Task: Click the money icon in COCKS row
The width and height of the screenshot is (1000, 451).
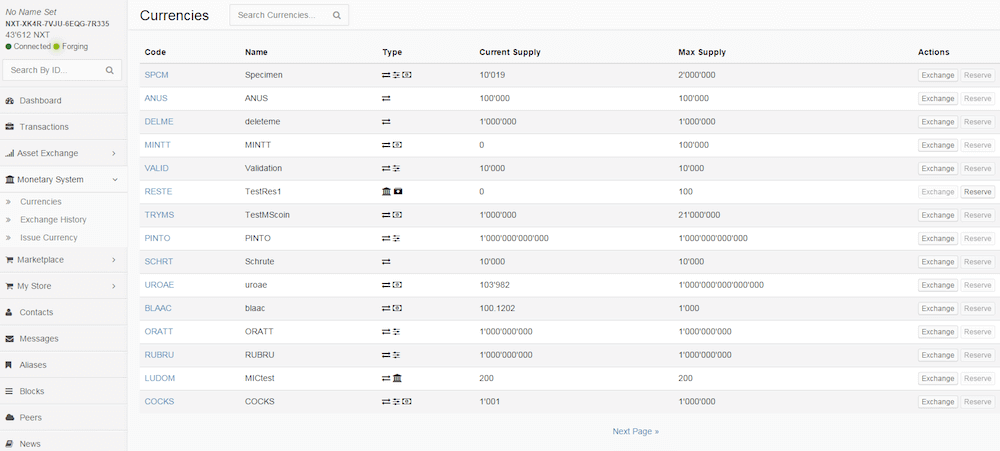Action: click(x=407, y=401)
